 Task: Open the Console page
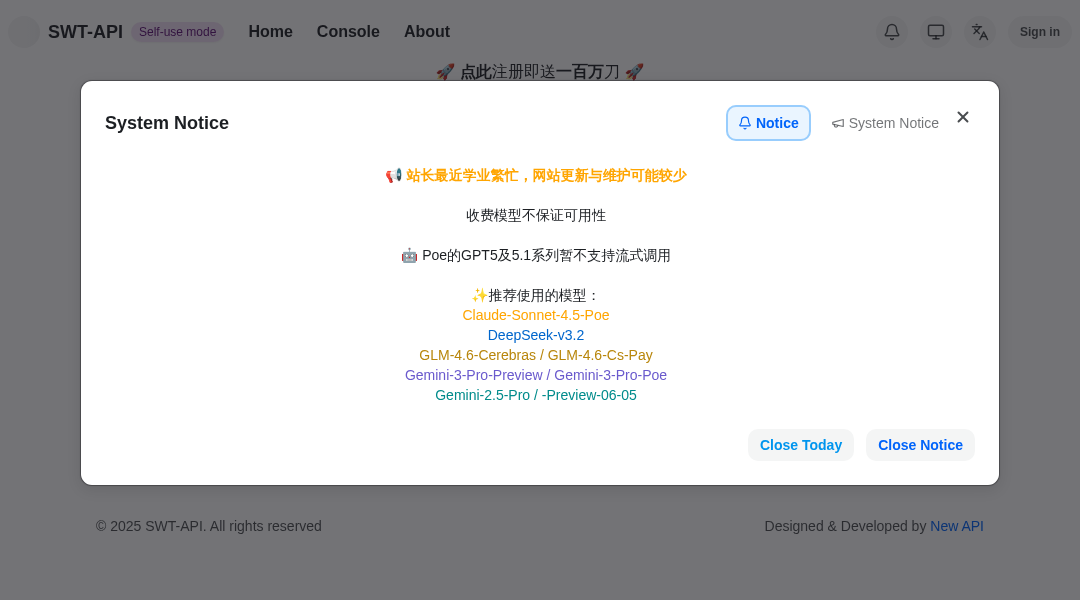click(348, 31)
